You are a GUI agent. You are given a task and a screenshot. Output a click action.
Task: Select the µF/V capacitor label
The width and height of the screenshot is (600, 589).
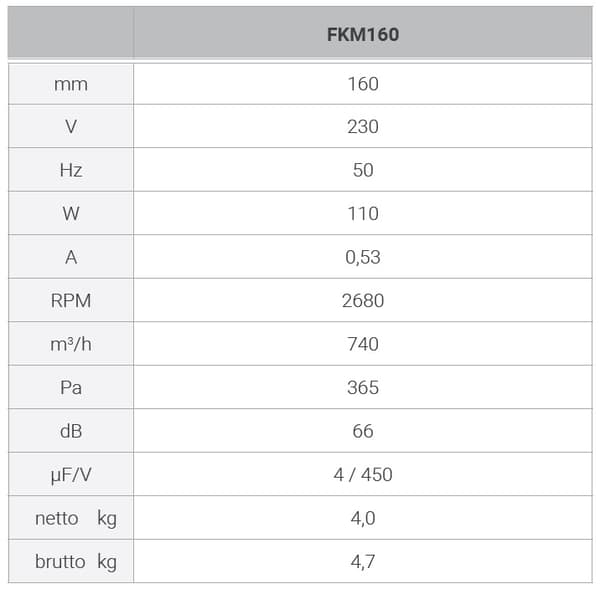[x=71, y=475]
